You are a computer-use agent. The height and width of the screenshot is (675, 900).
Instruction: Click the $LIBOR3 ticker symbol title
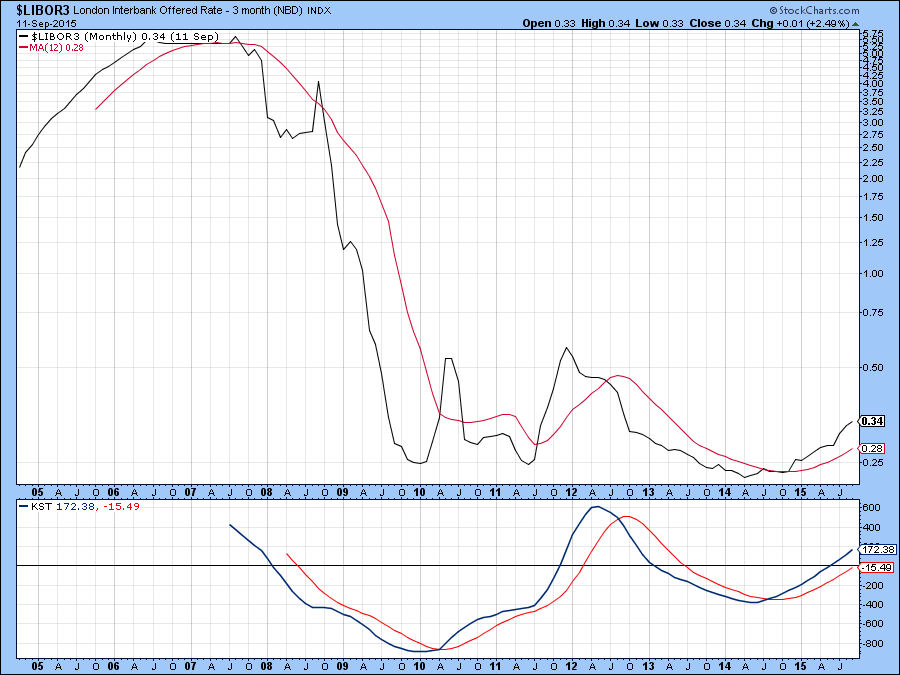[41, 9]
